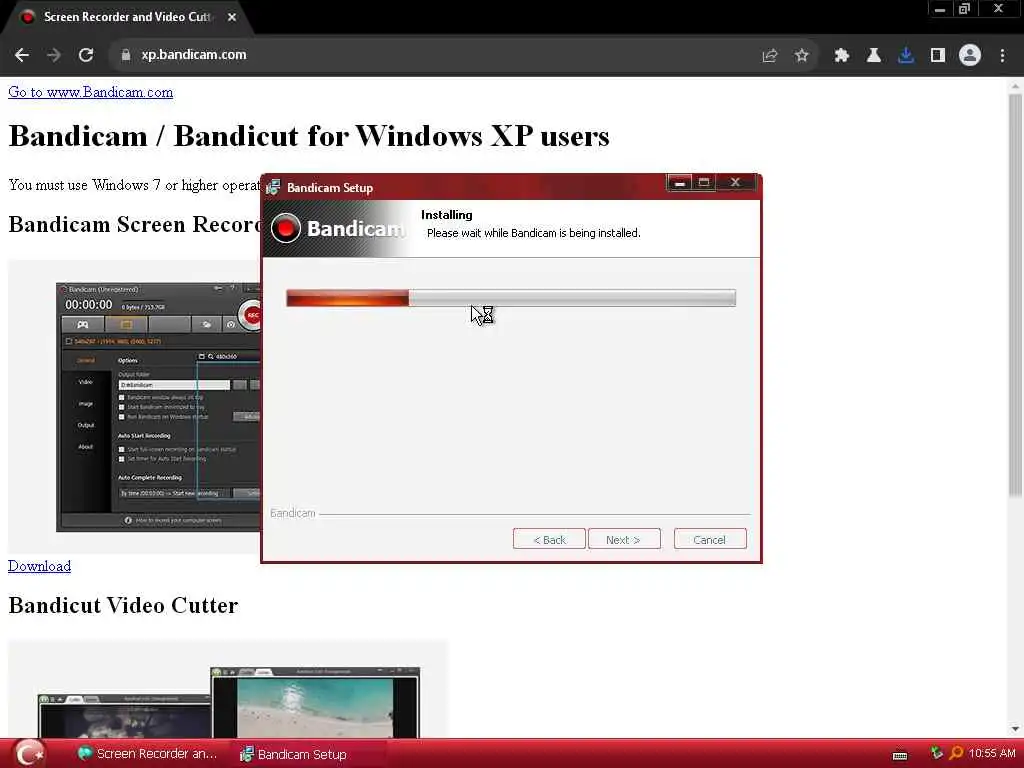Click the red Bandicam logo in installer
Viewport: 1024px width, 768px height.
(285, 228)
